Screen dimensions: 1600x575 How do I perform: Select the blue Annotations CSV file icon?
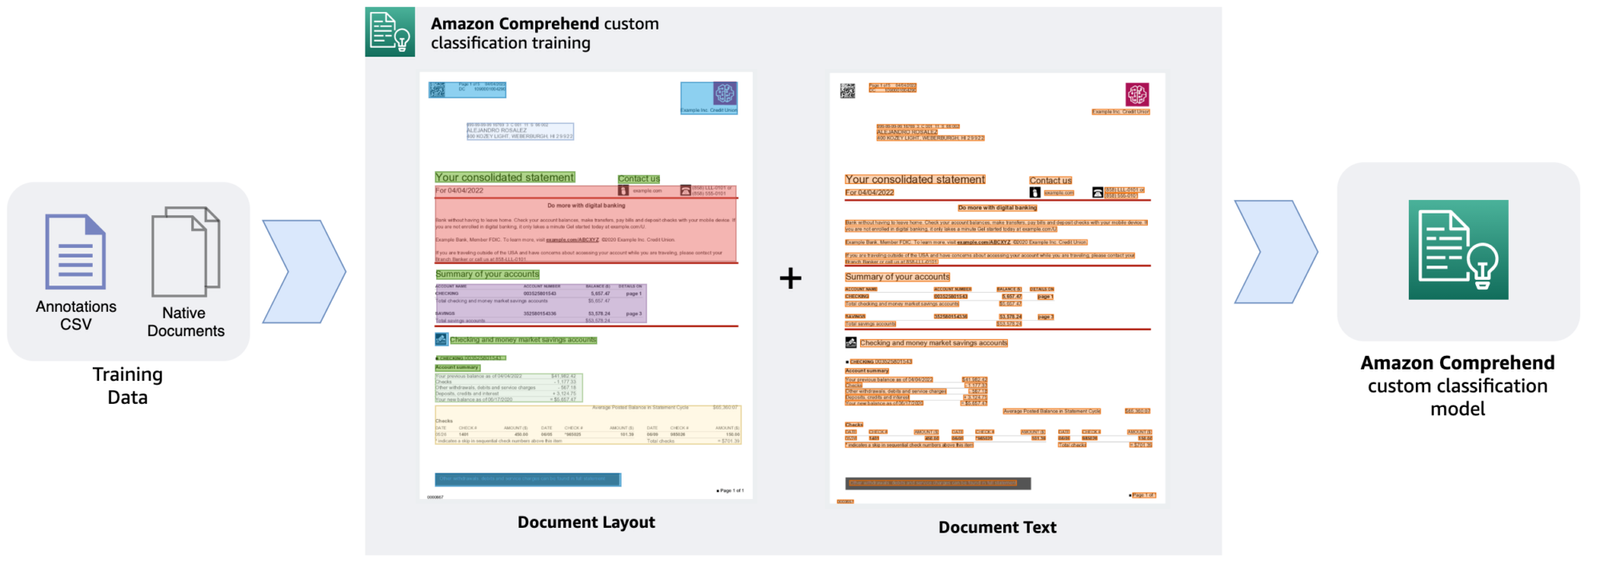pyautogui.click(x=75, y=252)
